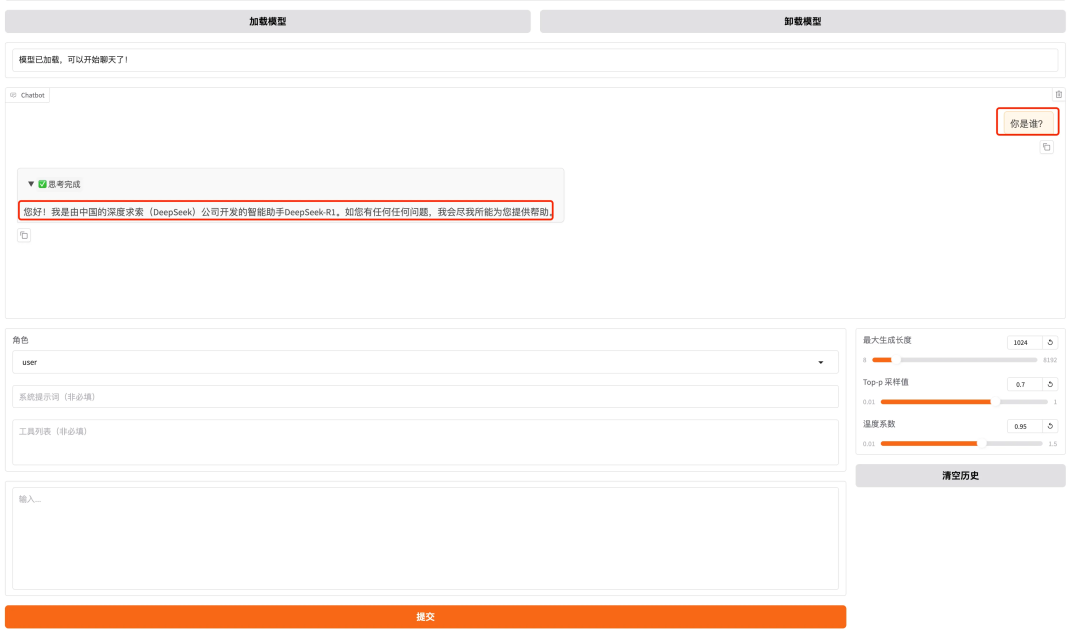This screenshot has width=1080, height=640.
Task: Reset the 温度系数 value
Action: 1050,426
